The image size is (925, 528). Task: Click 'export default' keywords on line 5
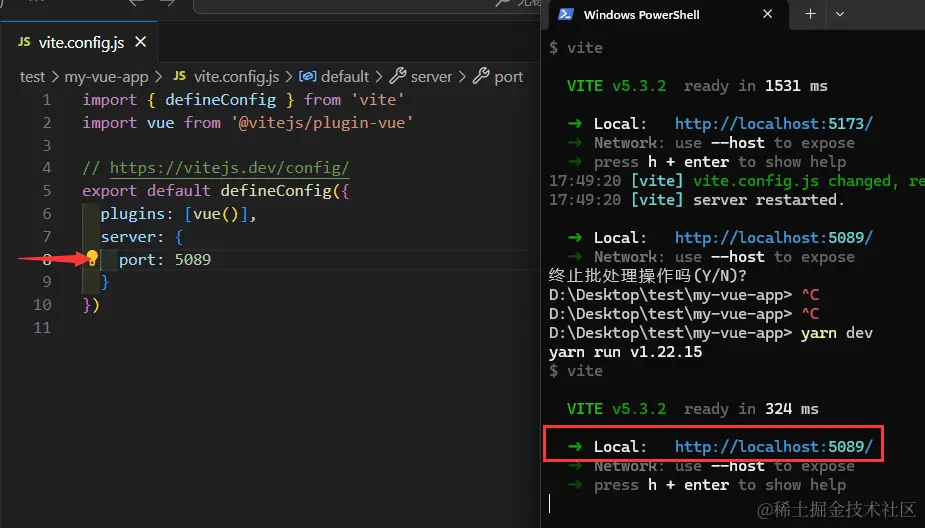(x=146, y=191)
